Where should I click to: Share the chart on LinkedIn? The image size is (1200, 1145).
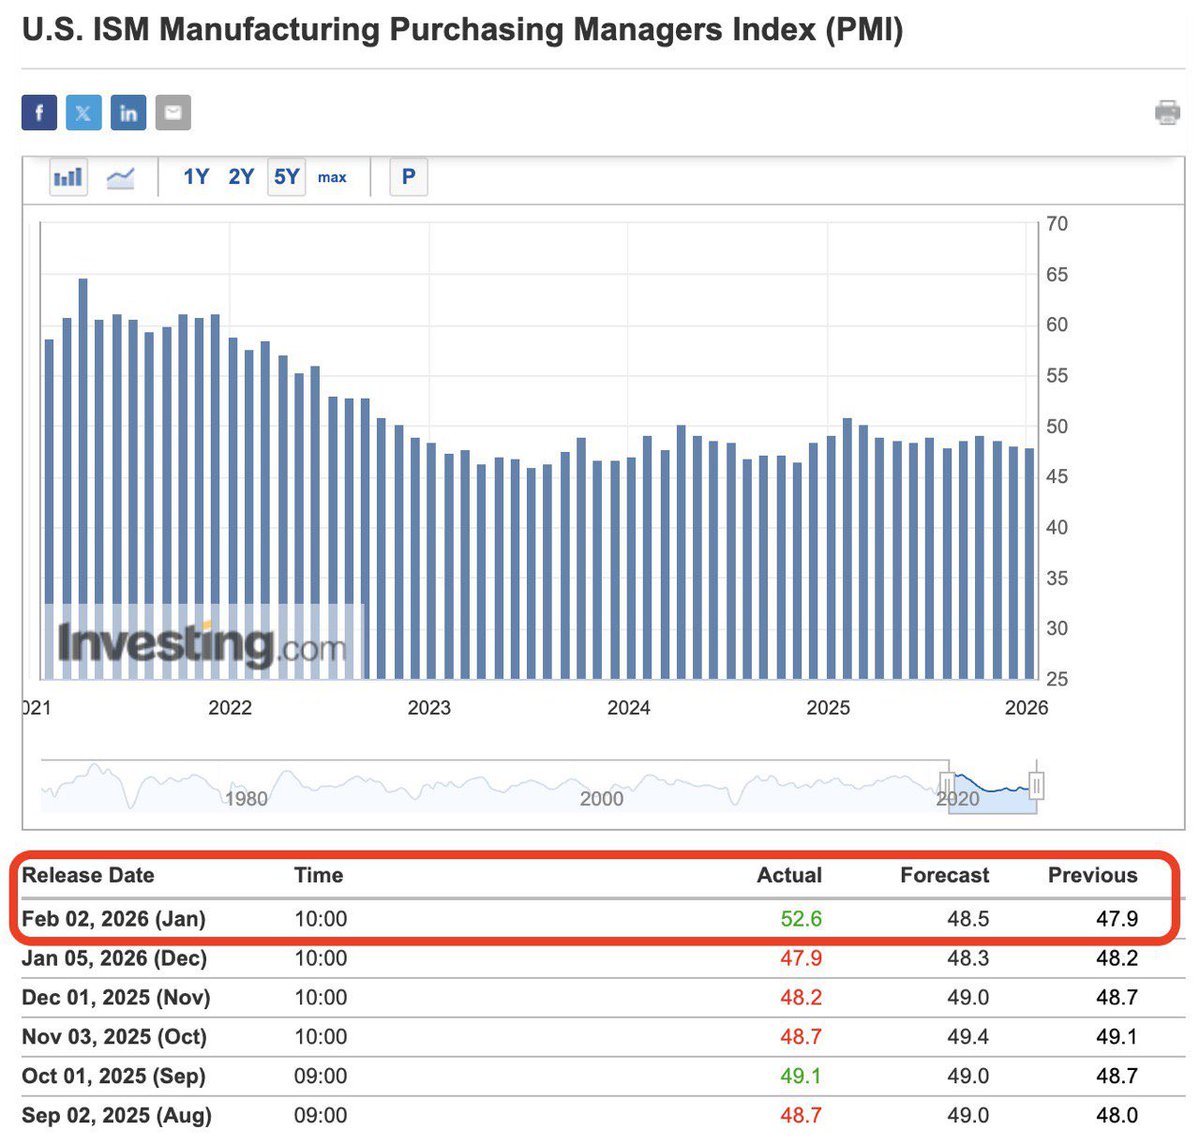click(x=128, y=112)
